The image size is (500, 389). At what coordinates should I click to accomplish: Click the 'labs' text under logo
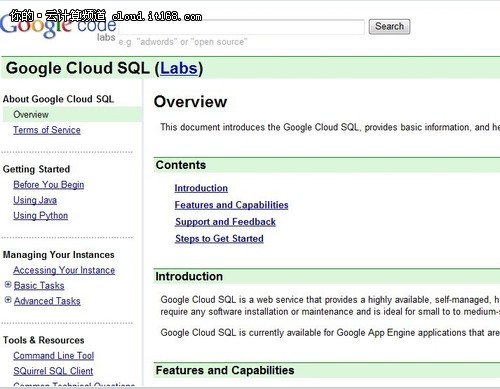[x=106, y=37]
